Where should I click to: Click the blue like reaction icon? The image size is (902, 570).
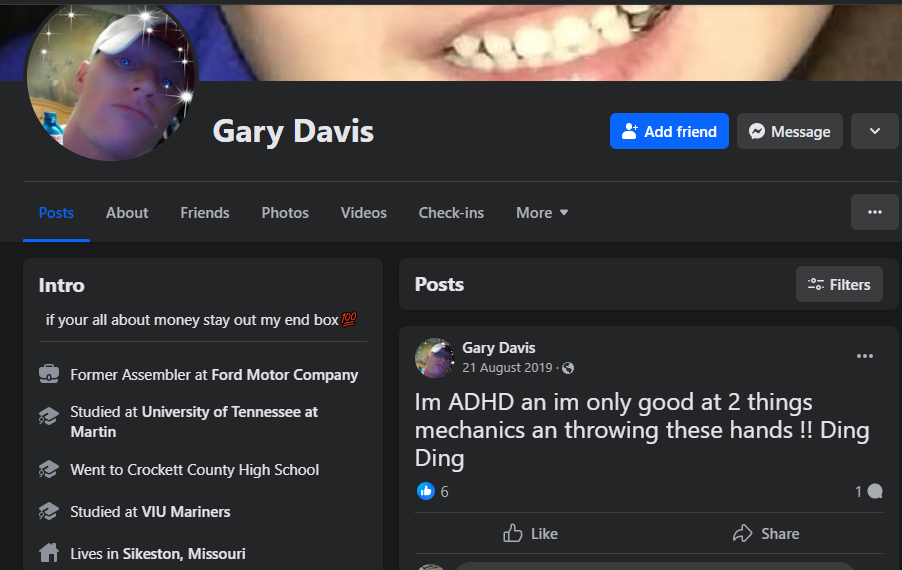[425, 491]
